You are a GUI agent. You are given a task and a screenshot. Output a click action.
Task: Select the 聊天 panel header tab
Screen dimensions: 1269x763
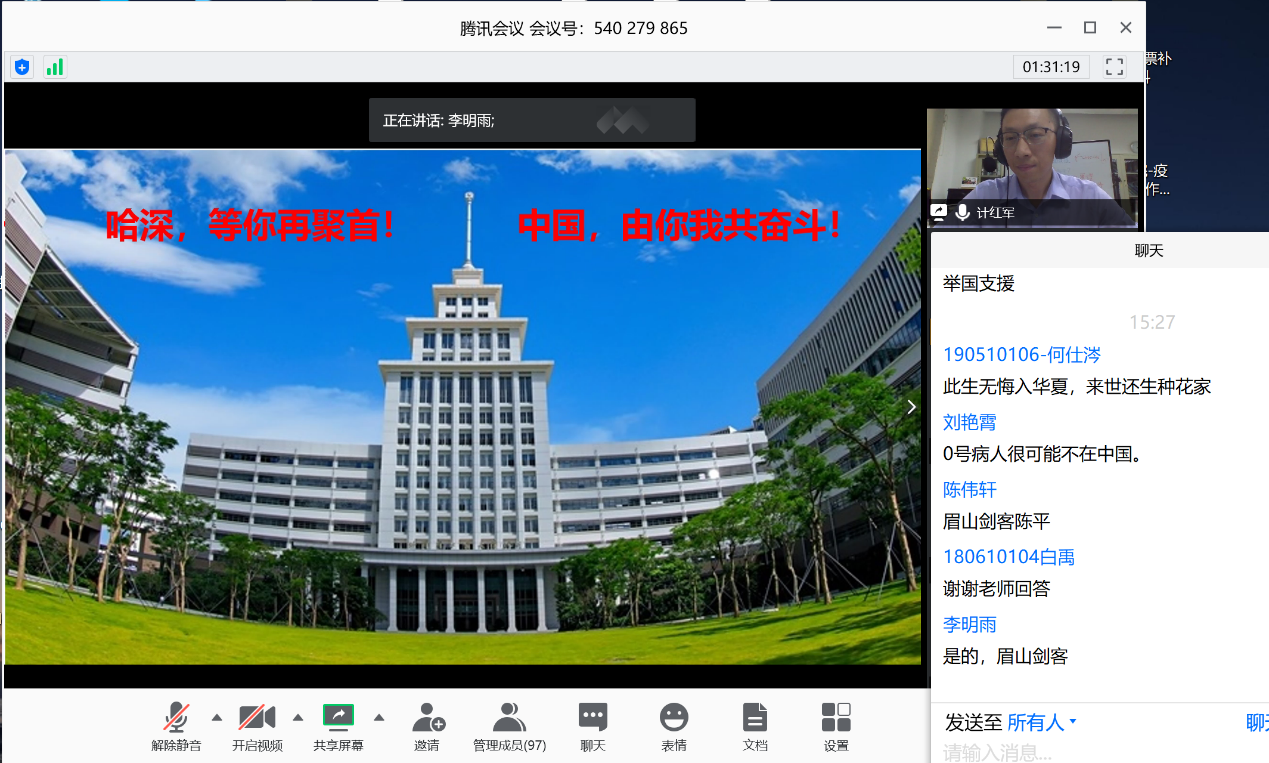coord(1148,251)
